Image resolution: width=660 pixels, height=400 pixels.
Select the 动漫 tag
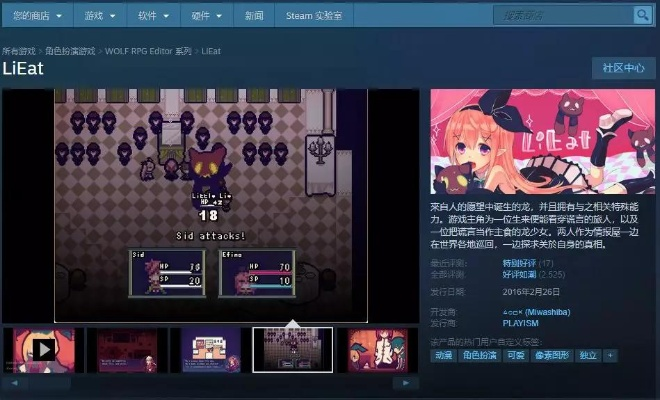[x=444, y=356]
